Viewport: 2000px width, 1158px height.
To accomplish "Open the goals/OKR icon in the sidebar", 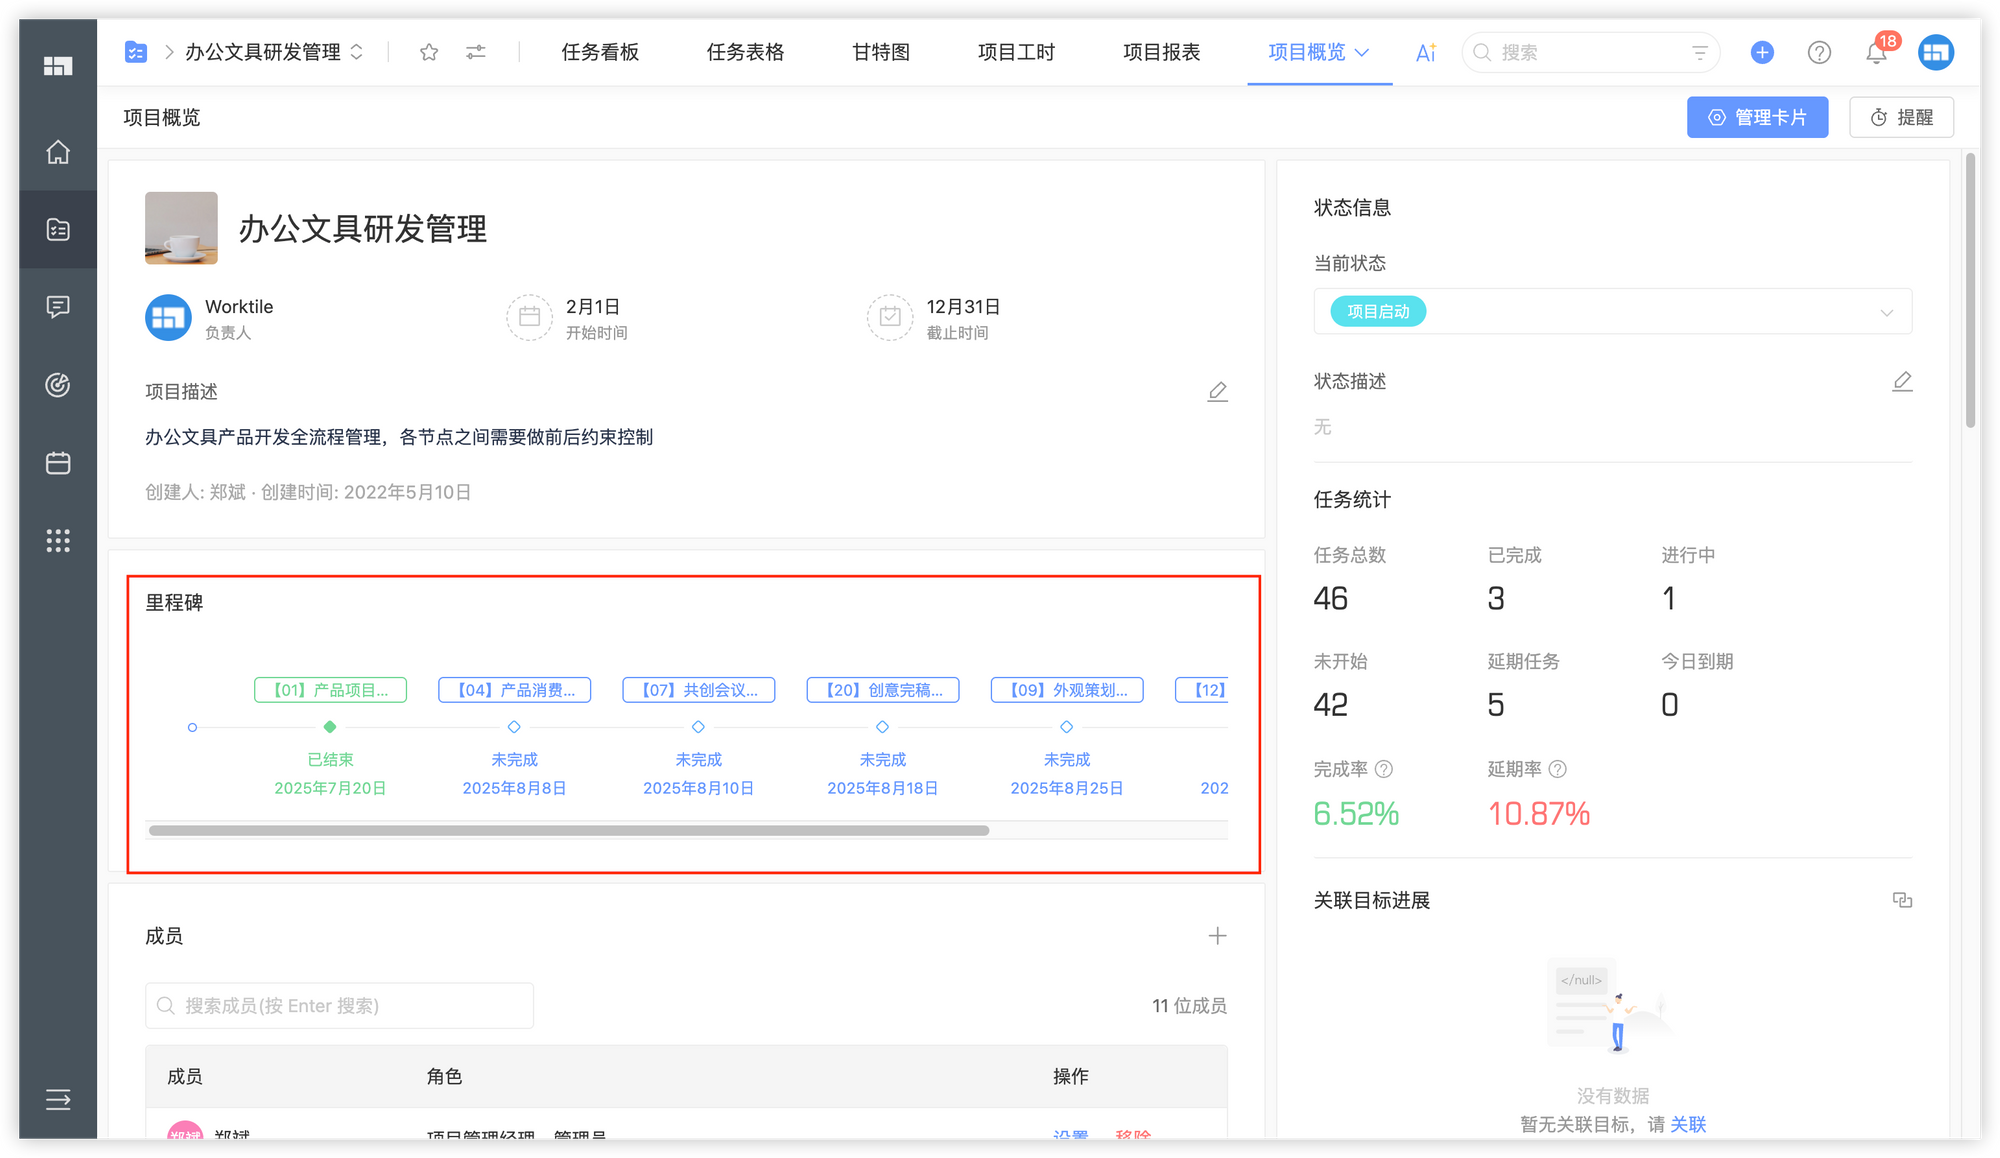I will [x=57, y=384].
